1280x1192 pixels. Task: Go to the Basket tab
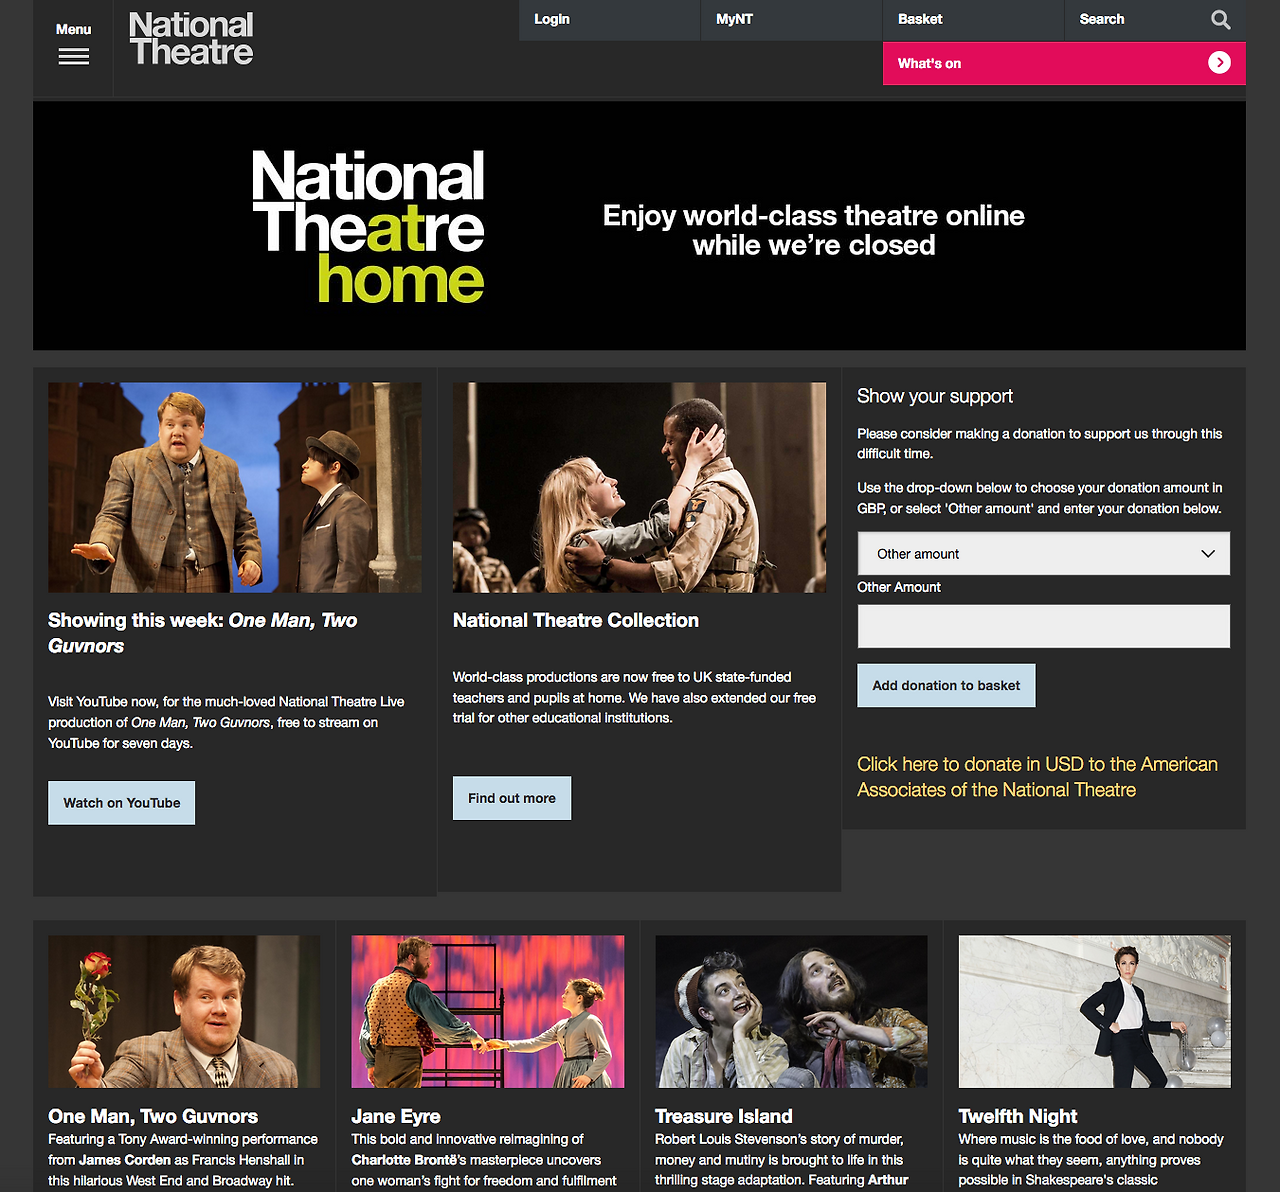(x=973, y=20)
